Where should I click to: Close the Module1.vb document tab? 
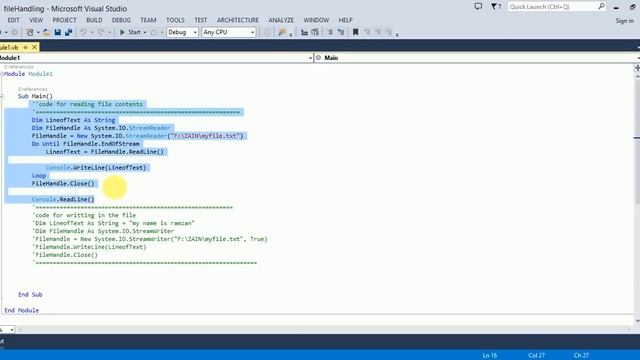click(x=35, y=47)
